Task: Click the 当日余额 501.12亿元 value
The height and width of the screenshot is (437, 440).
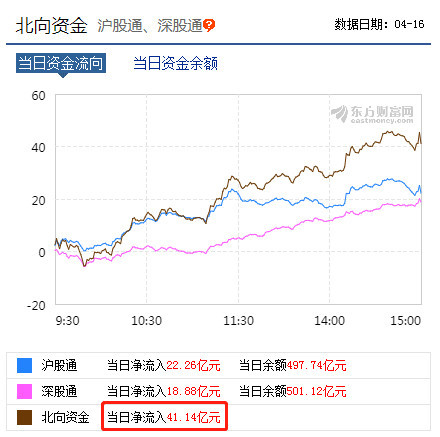Action: [316, 392]
